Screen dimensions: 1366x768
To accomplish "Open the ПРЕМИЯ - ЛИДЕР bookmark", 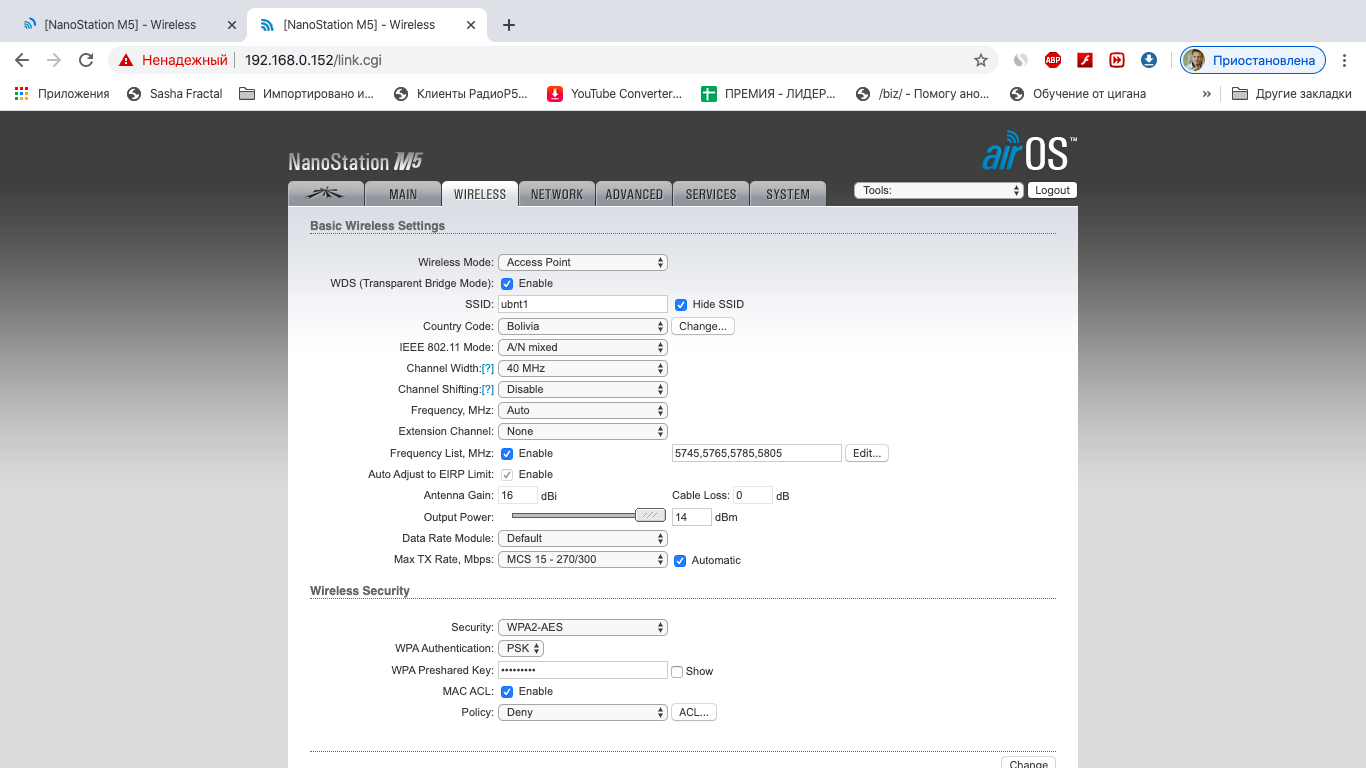I will pos(768,94).
